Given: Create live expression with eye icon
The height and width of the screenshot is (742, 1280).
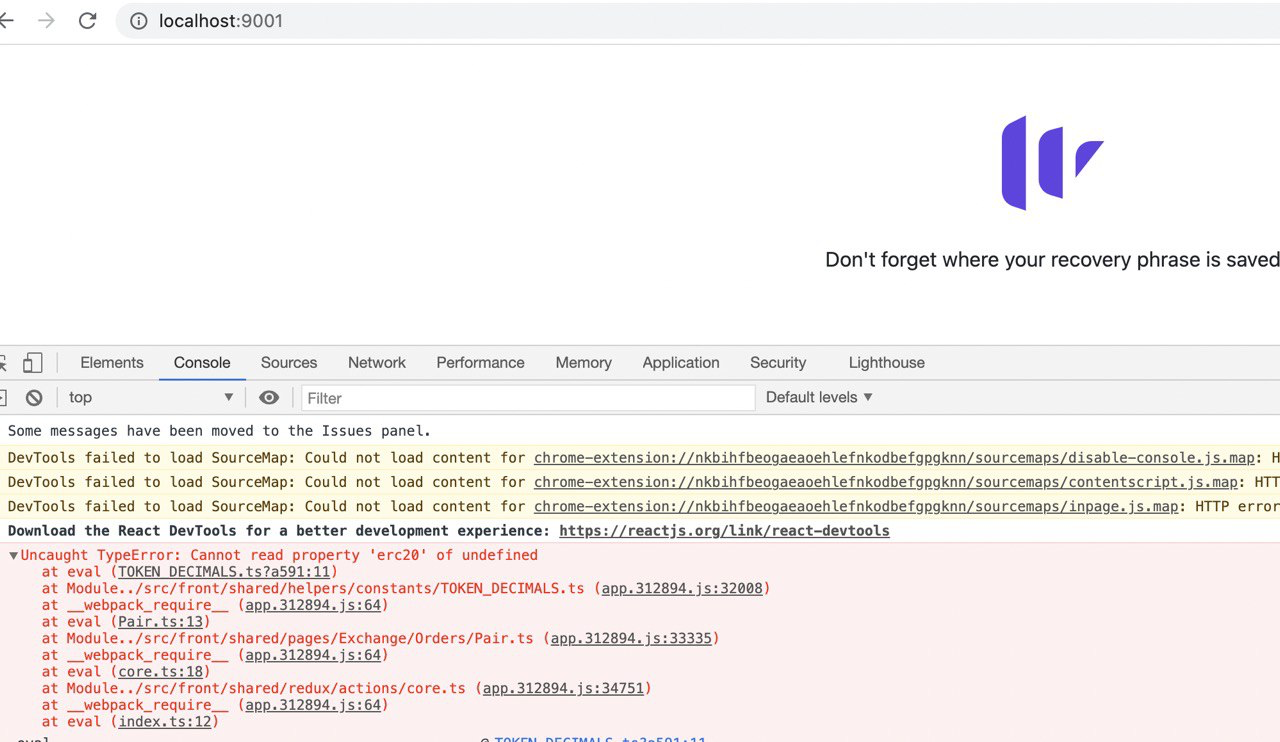Looking at the screenshot, I should [x=269, y=398].
